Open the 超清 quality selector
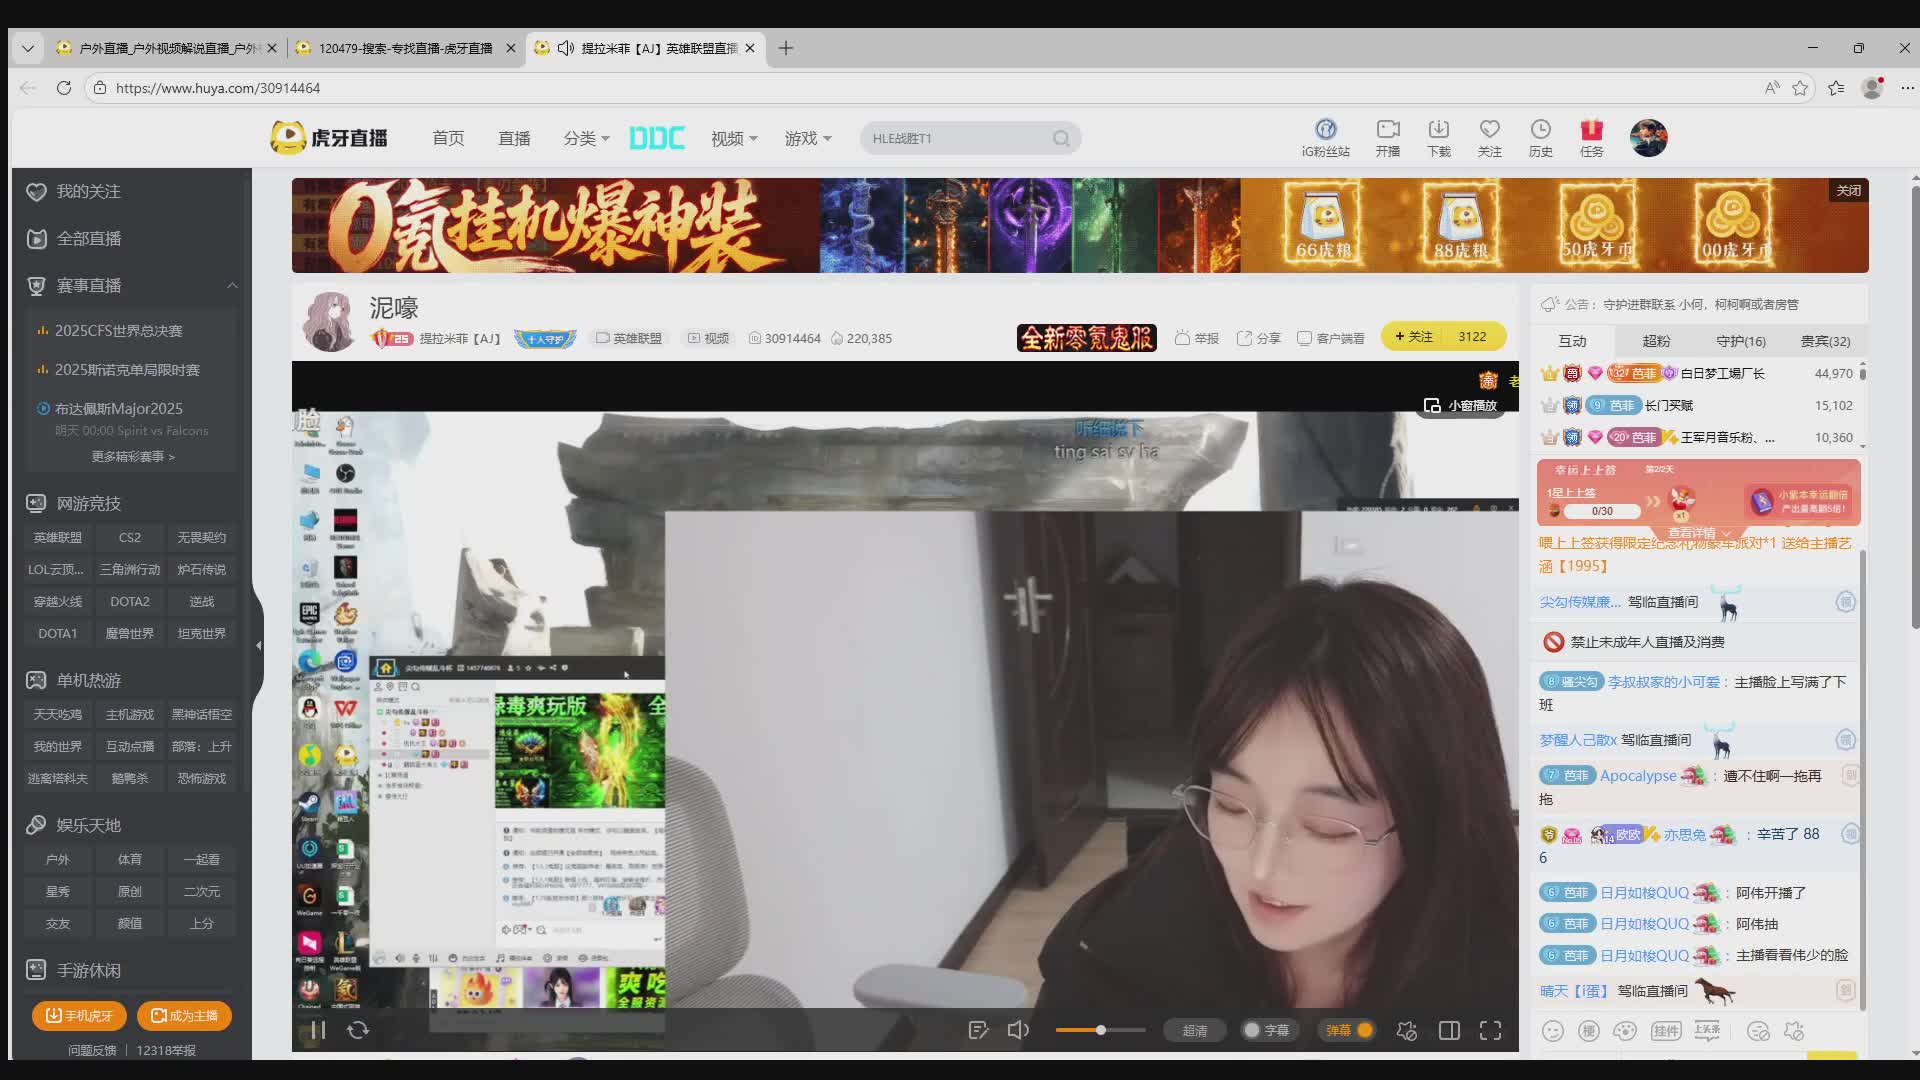This screenshot has width=1920, height=1080. 1195,1030
